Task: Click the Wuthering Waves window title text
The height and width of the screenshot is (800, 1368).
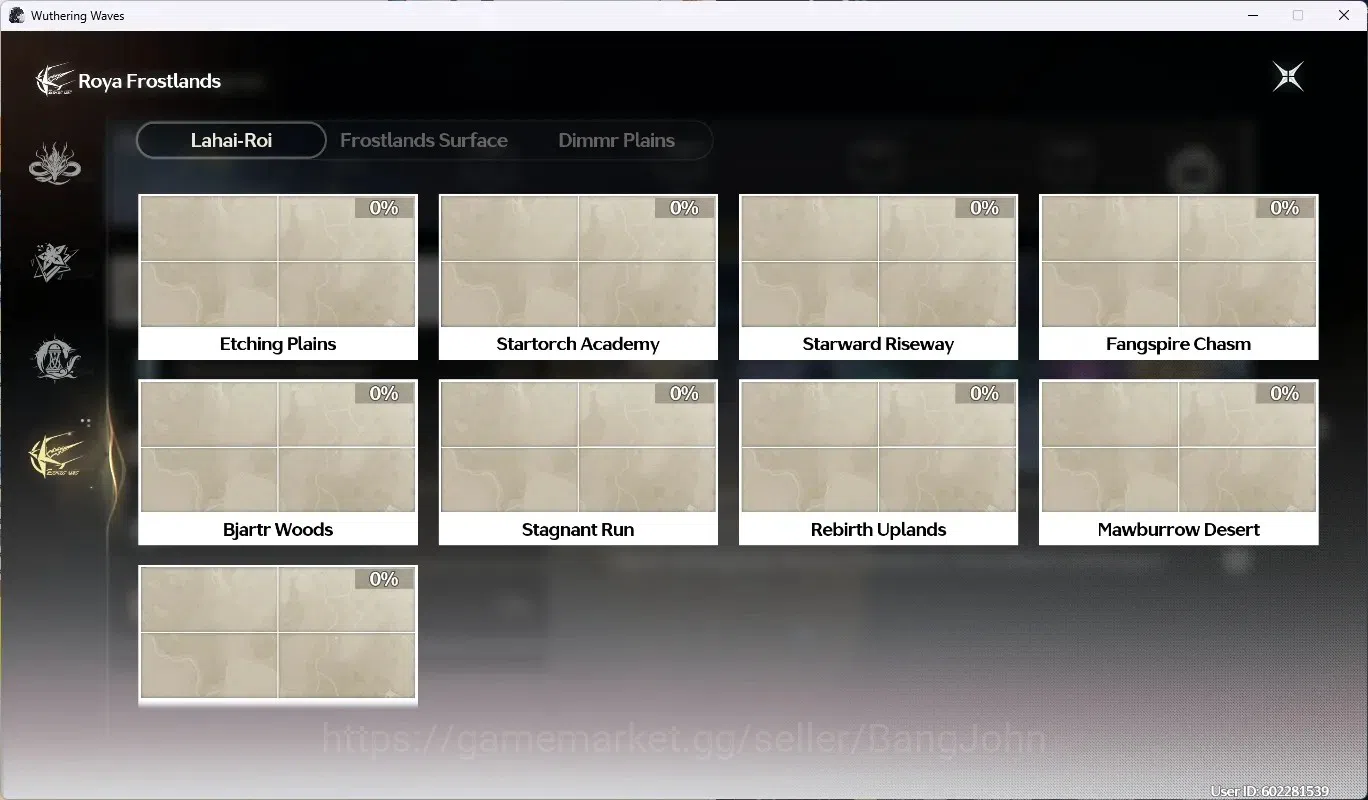Action: (78, 16)
